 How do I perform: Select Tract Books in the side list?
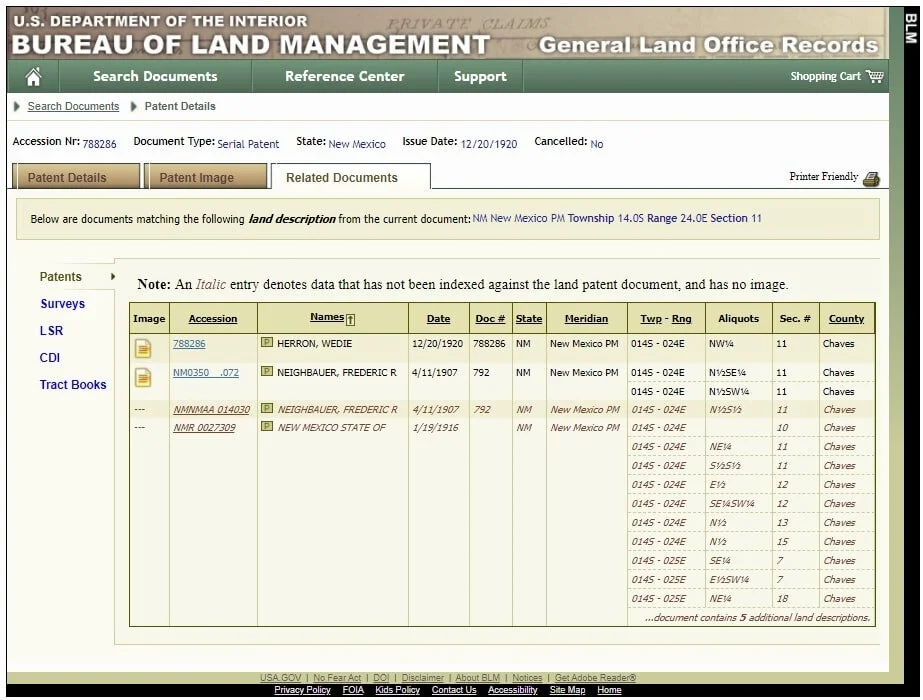pos(73,385)
